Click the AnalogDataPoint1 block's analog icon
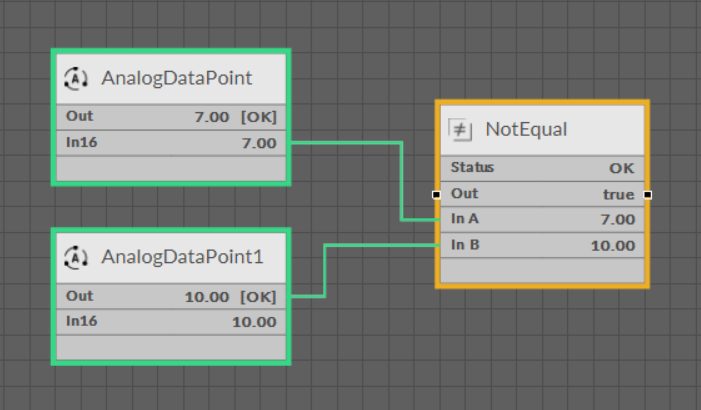Image resolution: width=701 pixels, height=410 pixels. coord(76,257)
